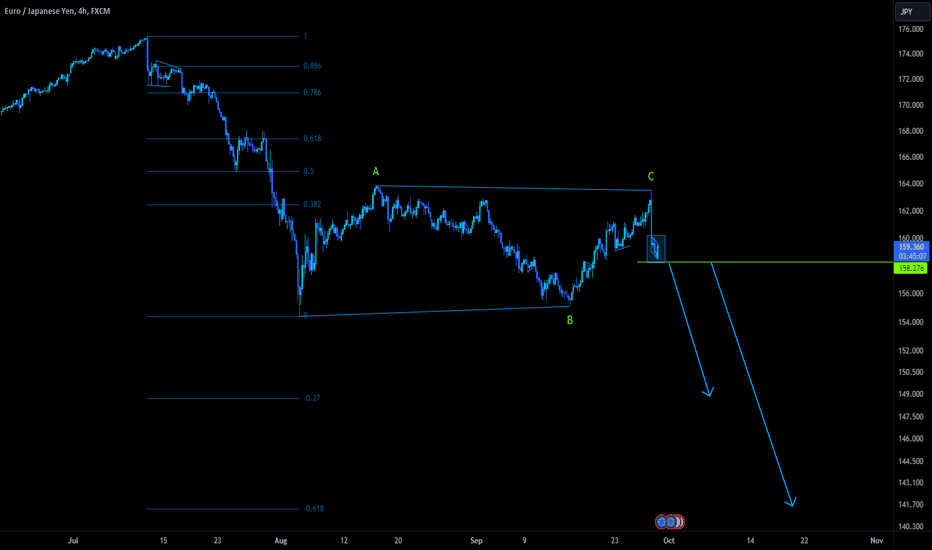Click the Nov label on time axis

coord(876,541)
